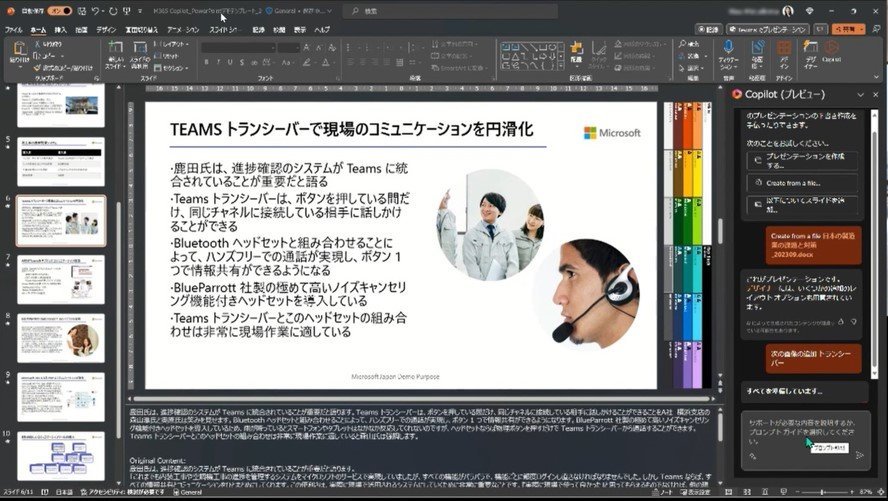Screen dimensions: 888x501
Task: Select slide 10 thumbnail
Action: [61, 456]
